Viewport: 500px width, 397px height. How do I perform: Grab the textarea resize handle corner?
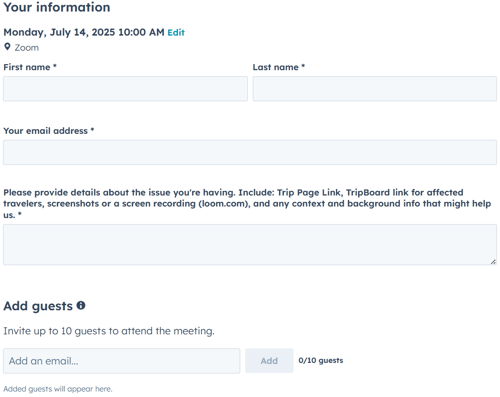493,262
